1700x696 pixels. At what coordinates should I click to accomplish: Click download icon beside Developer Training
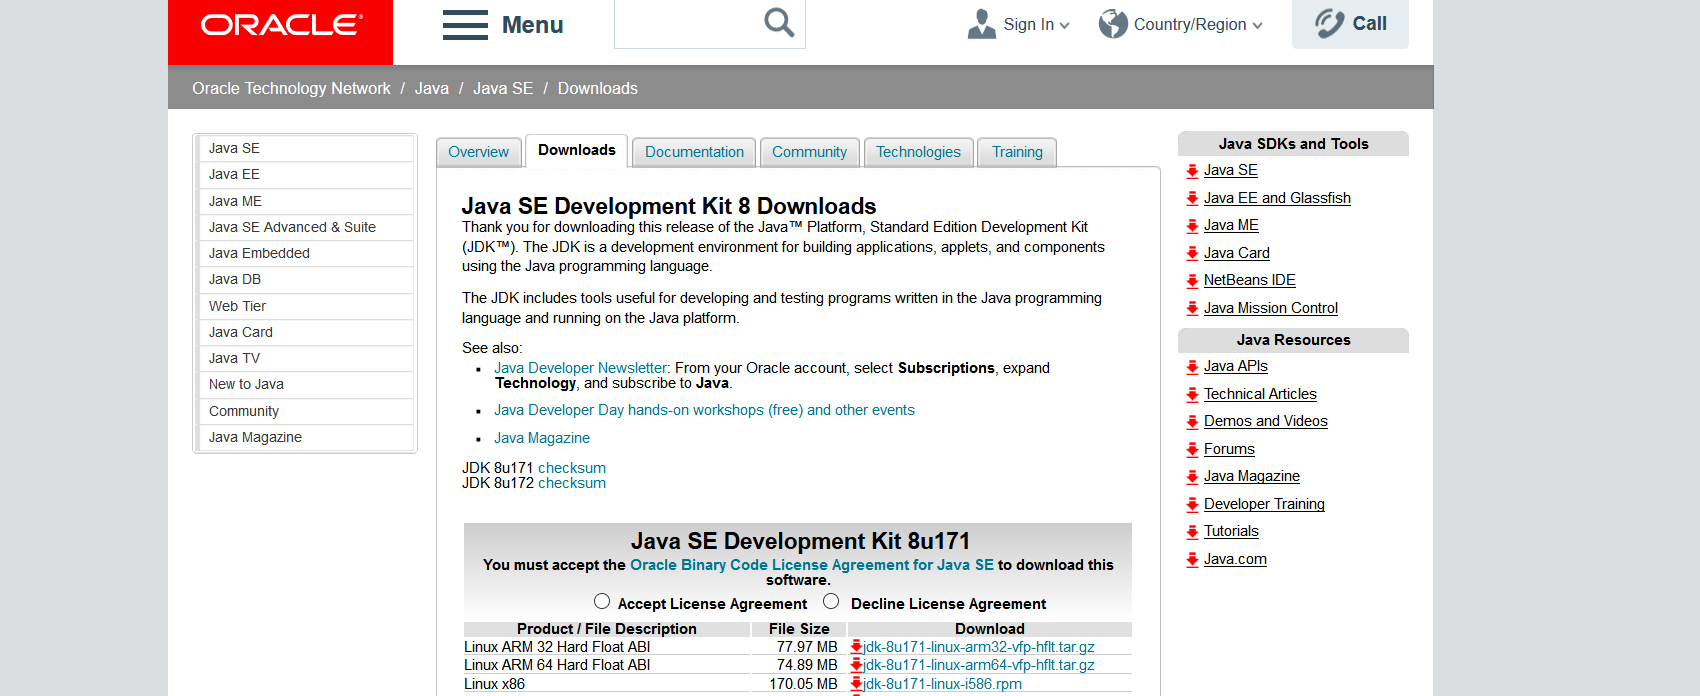[1192, 505]
